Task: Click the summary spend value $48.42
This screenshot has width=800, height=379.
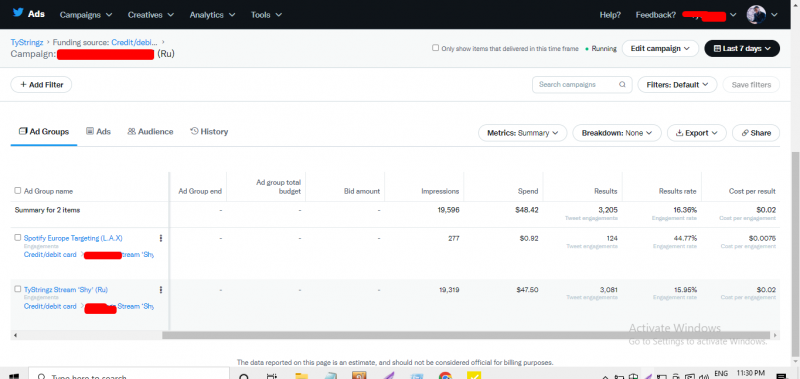Action: click(x=527, y=210)
